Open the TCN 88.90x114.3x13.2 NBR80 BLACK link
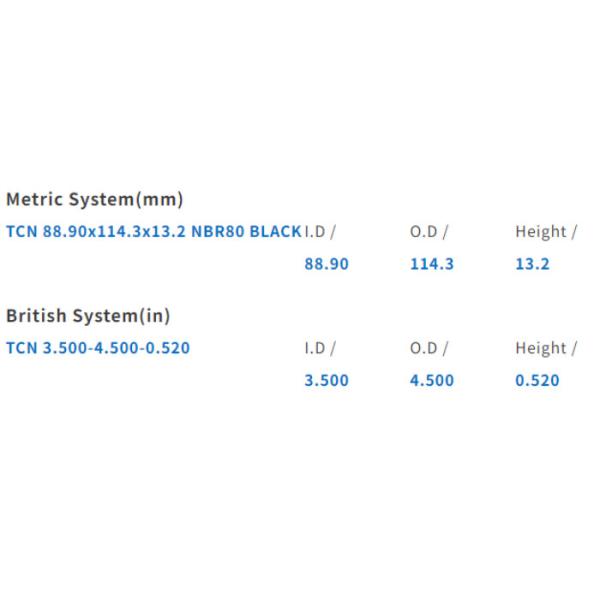Screen dimensions: 600x600 tap(153, 232)
